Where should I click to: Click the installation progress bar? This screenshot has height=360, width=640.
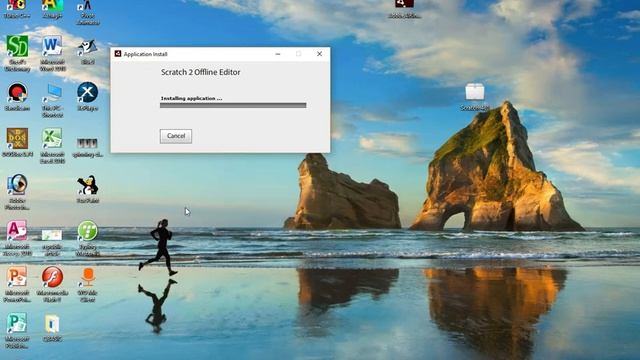pos(233,105)
